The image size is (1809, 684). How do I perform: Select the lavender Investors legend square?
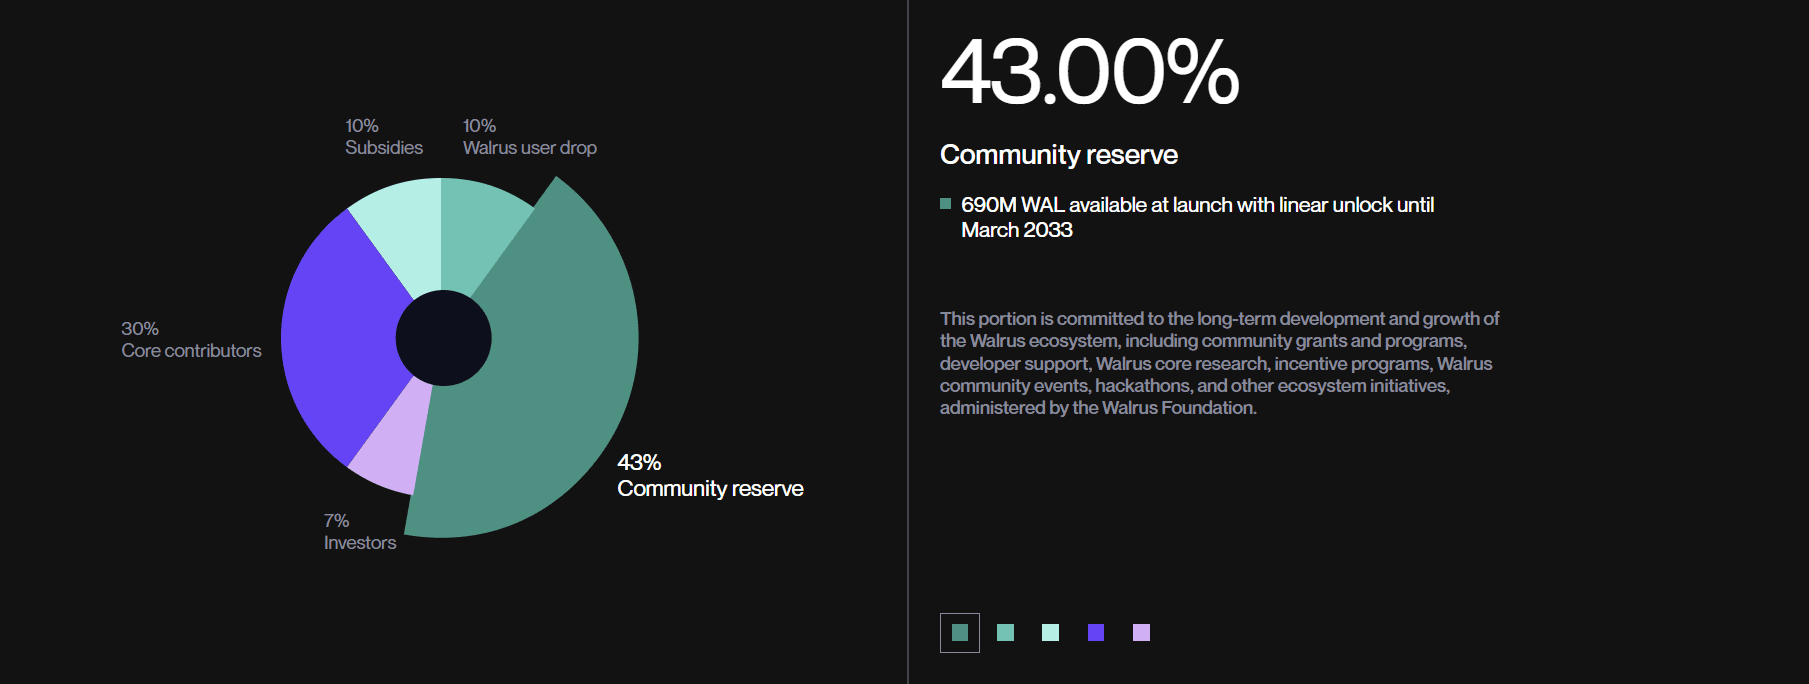pos(1141,633)
